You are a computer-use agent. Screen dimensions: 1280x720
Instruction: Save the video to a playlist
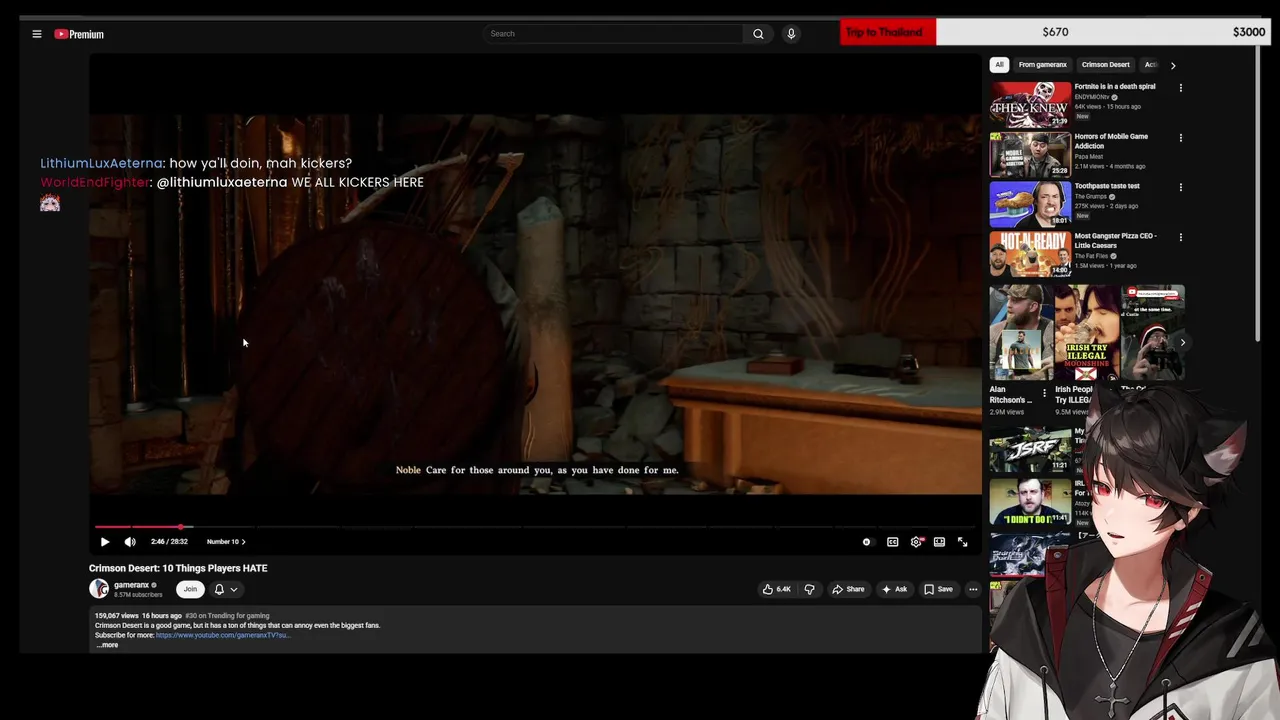[x=938, y=589]
